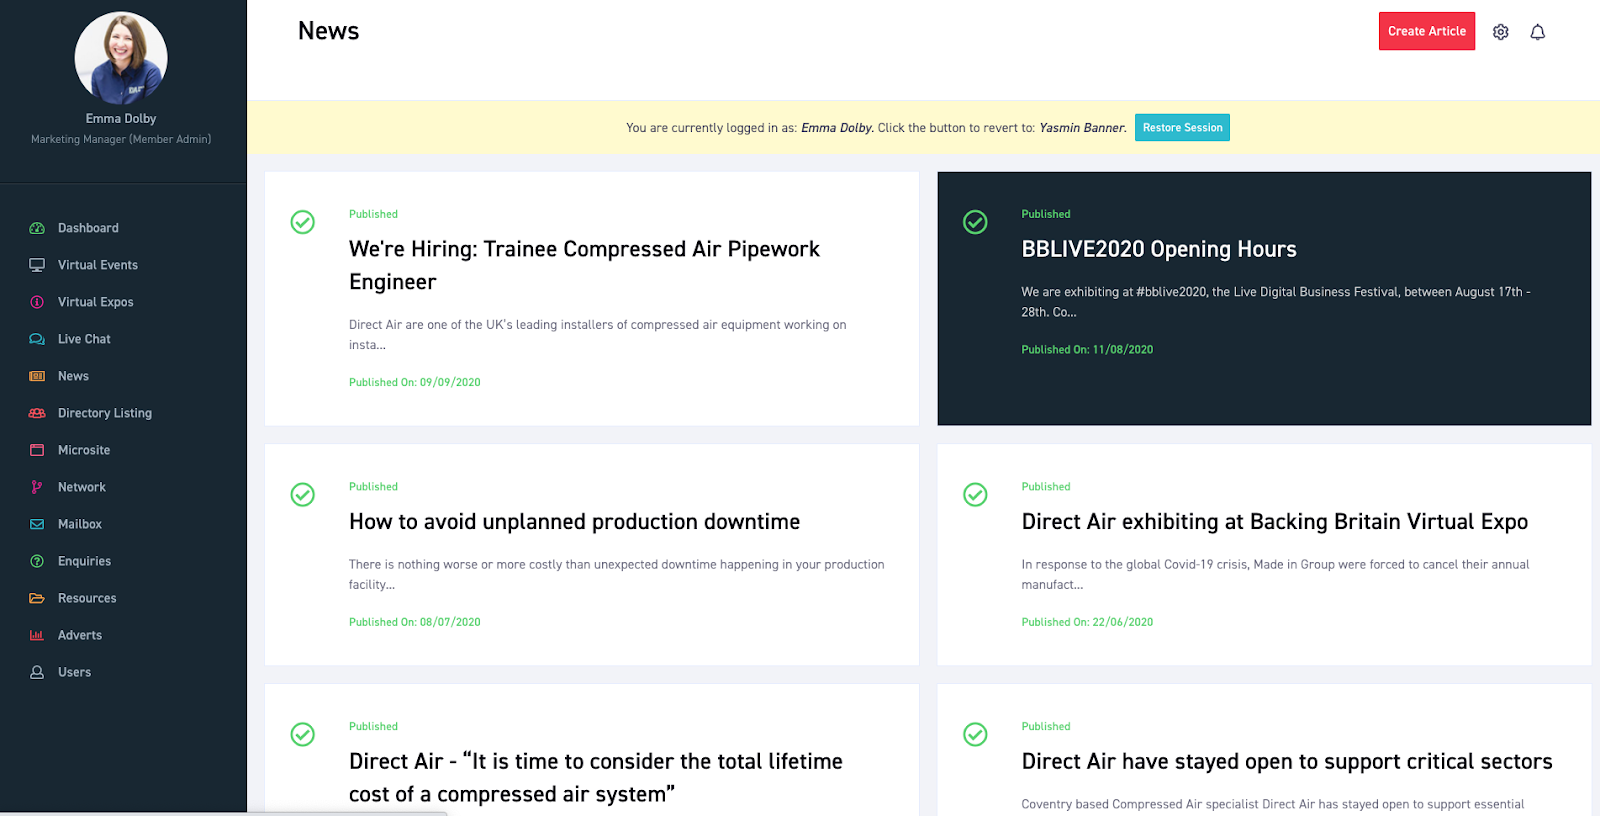Open the Users menu item
The width and height of the screenshot is (1600, 816).
pos(74,672)
